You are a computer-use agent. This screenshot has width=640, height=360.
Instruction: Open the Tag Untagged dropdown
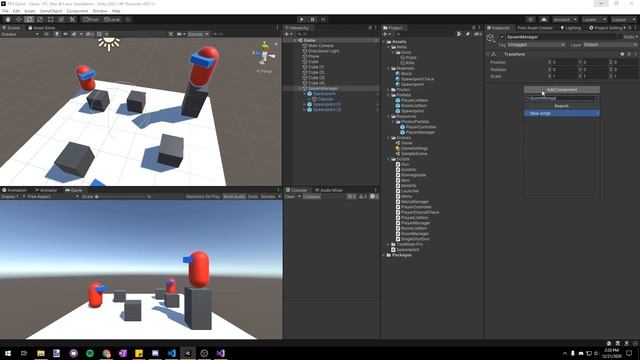tap(536, 44)
